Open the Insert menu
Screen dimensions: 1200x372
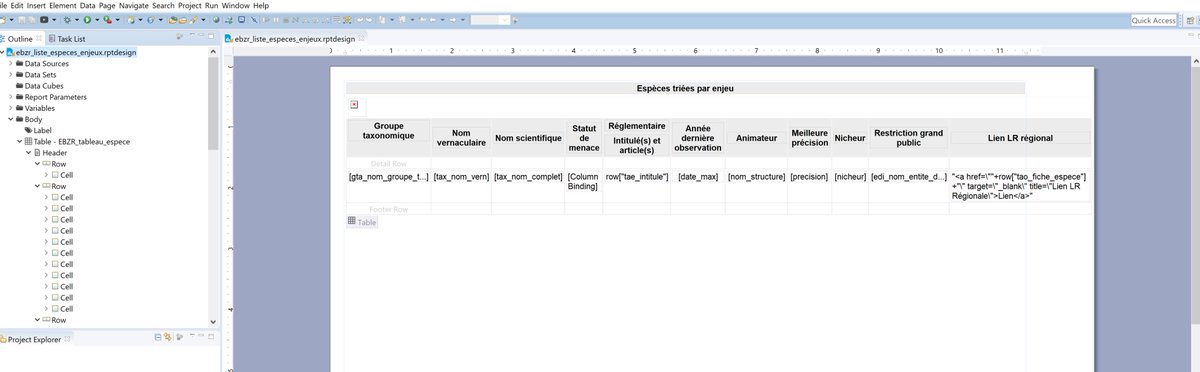[37, 5]
